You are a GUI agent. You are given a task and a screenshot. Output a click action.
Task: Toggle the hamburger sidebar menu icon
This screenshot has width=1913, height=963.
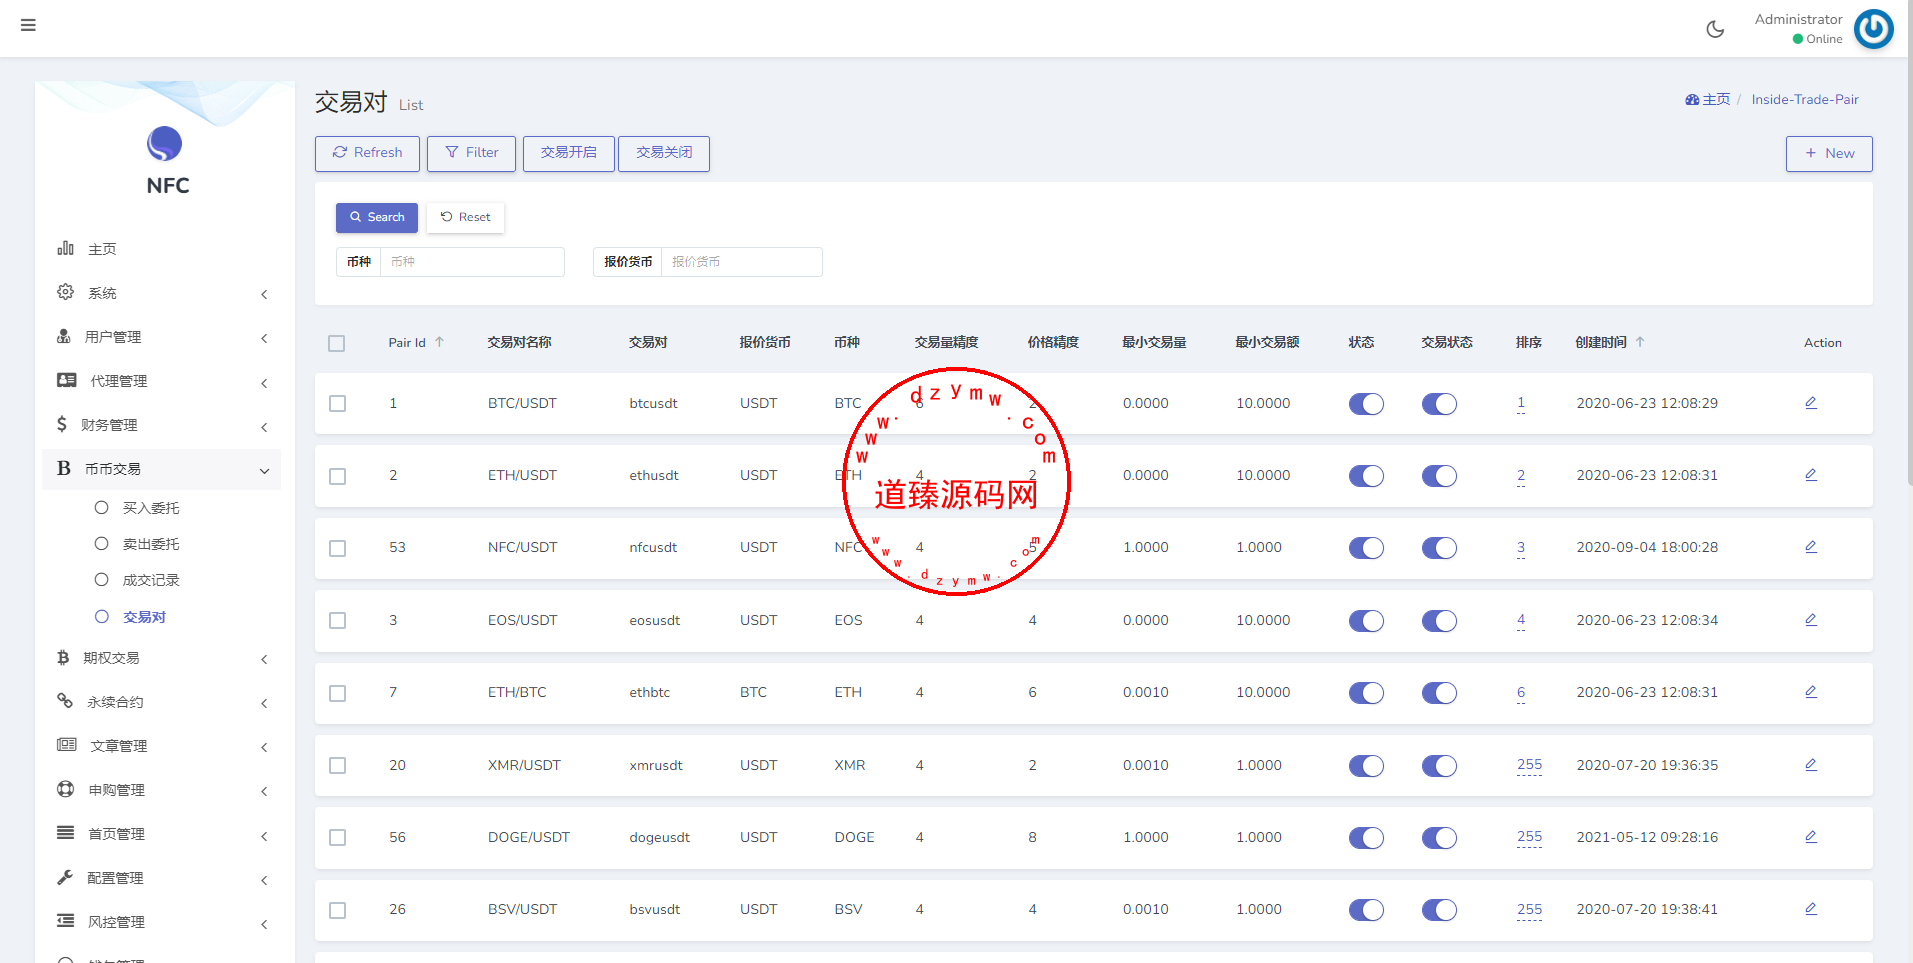(28, 25)
